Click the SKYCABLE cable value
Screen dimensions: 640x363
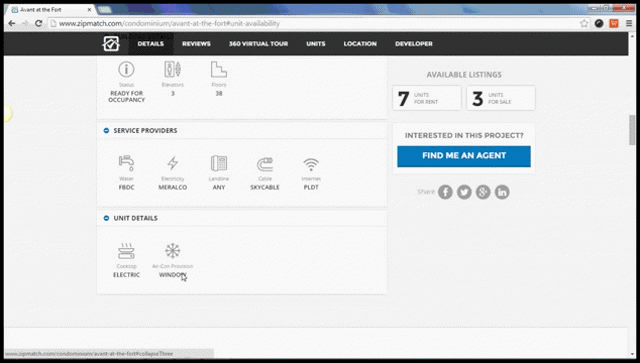point(265,187)
